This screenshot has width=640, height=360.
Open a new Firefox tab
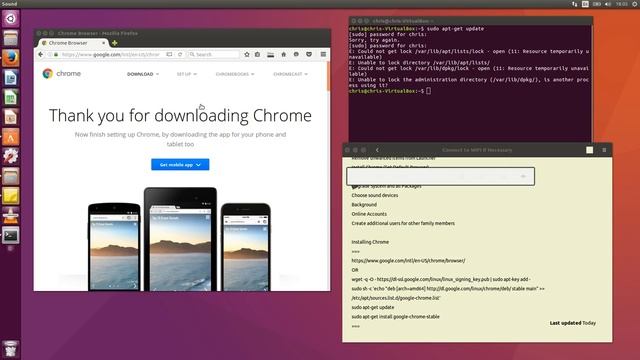[x=115, y=43]
